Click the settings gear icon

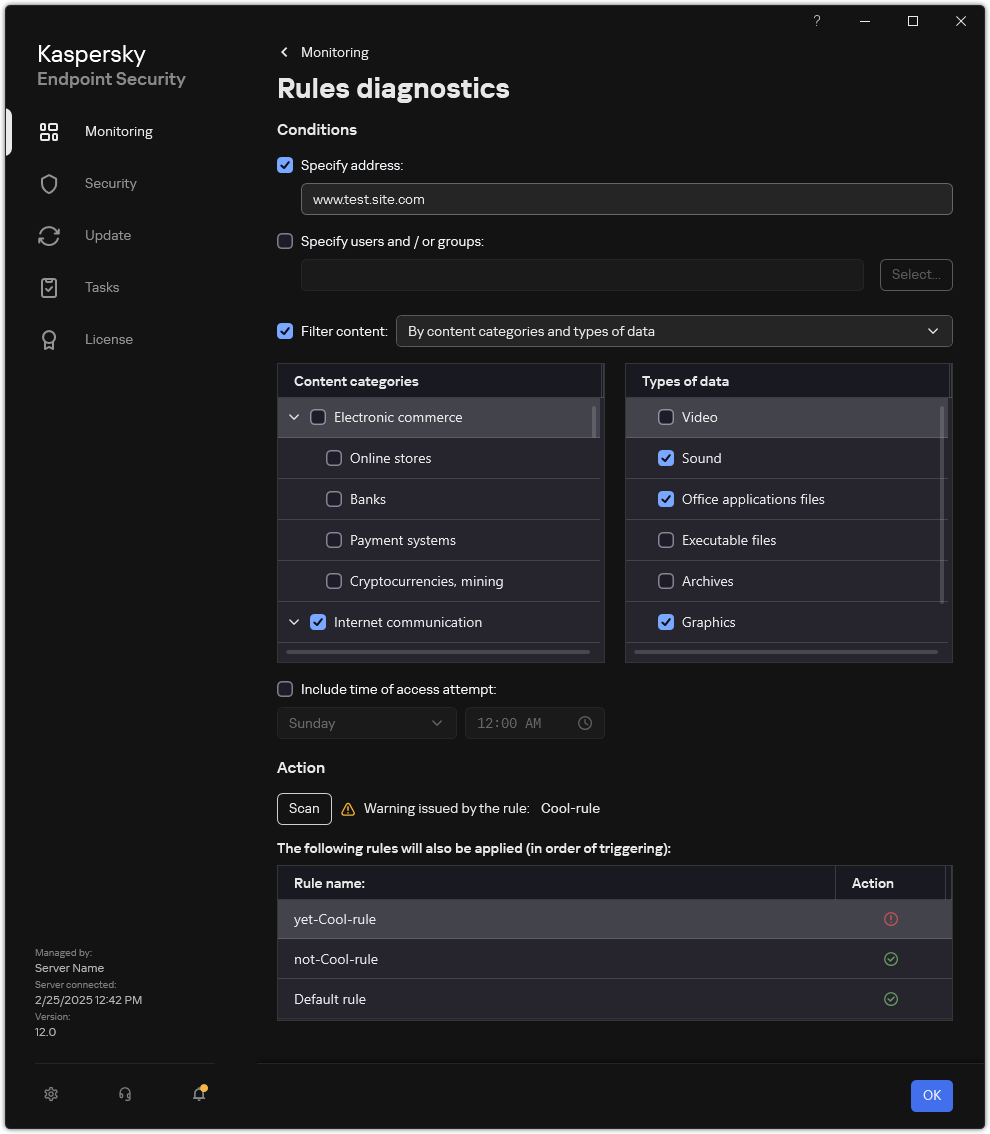click(51, 1094)
